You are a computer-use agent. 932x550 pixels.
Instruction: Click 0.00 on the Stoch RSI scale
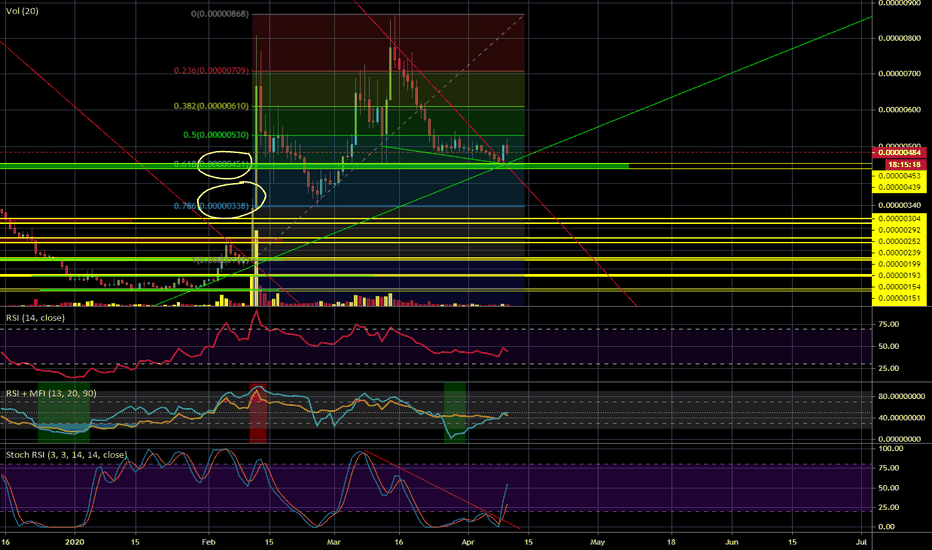coord(886,526)
